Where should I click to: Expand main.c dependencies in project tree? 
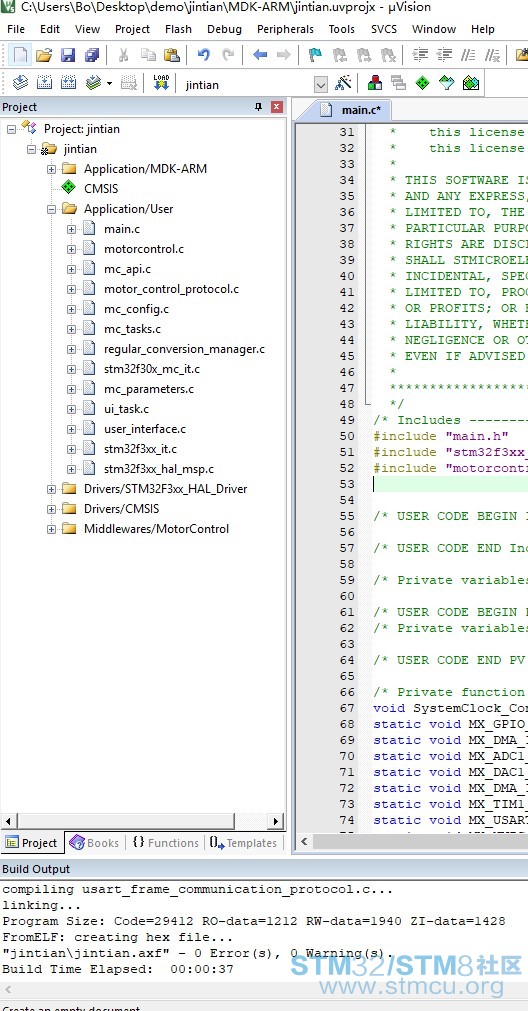click(x=71, y=229)
